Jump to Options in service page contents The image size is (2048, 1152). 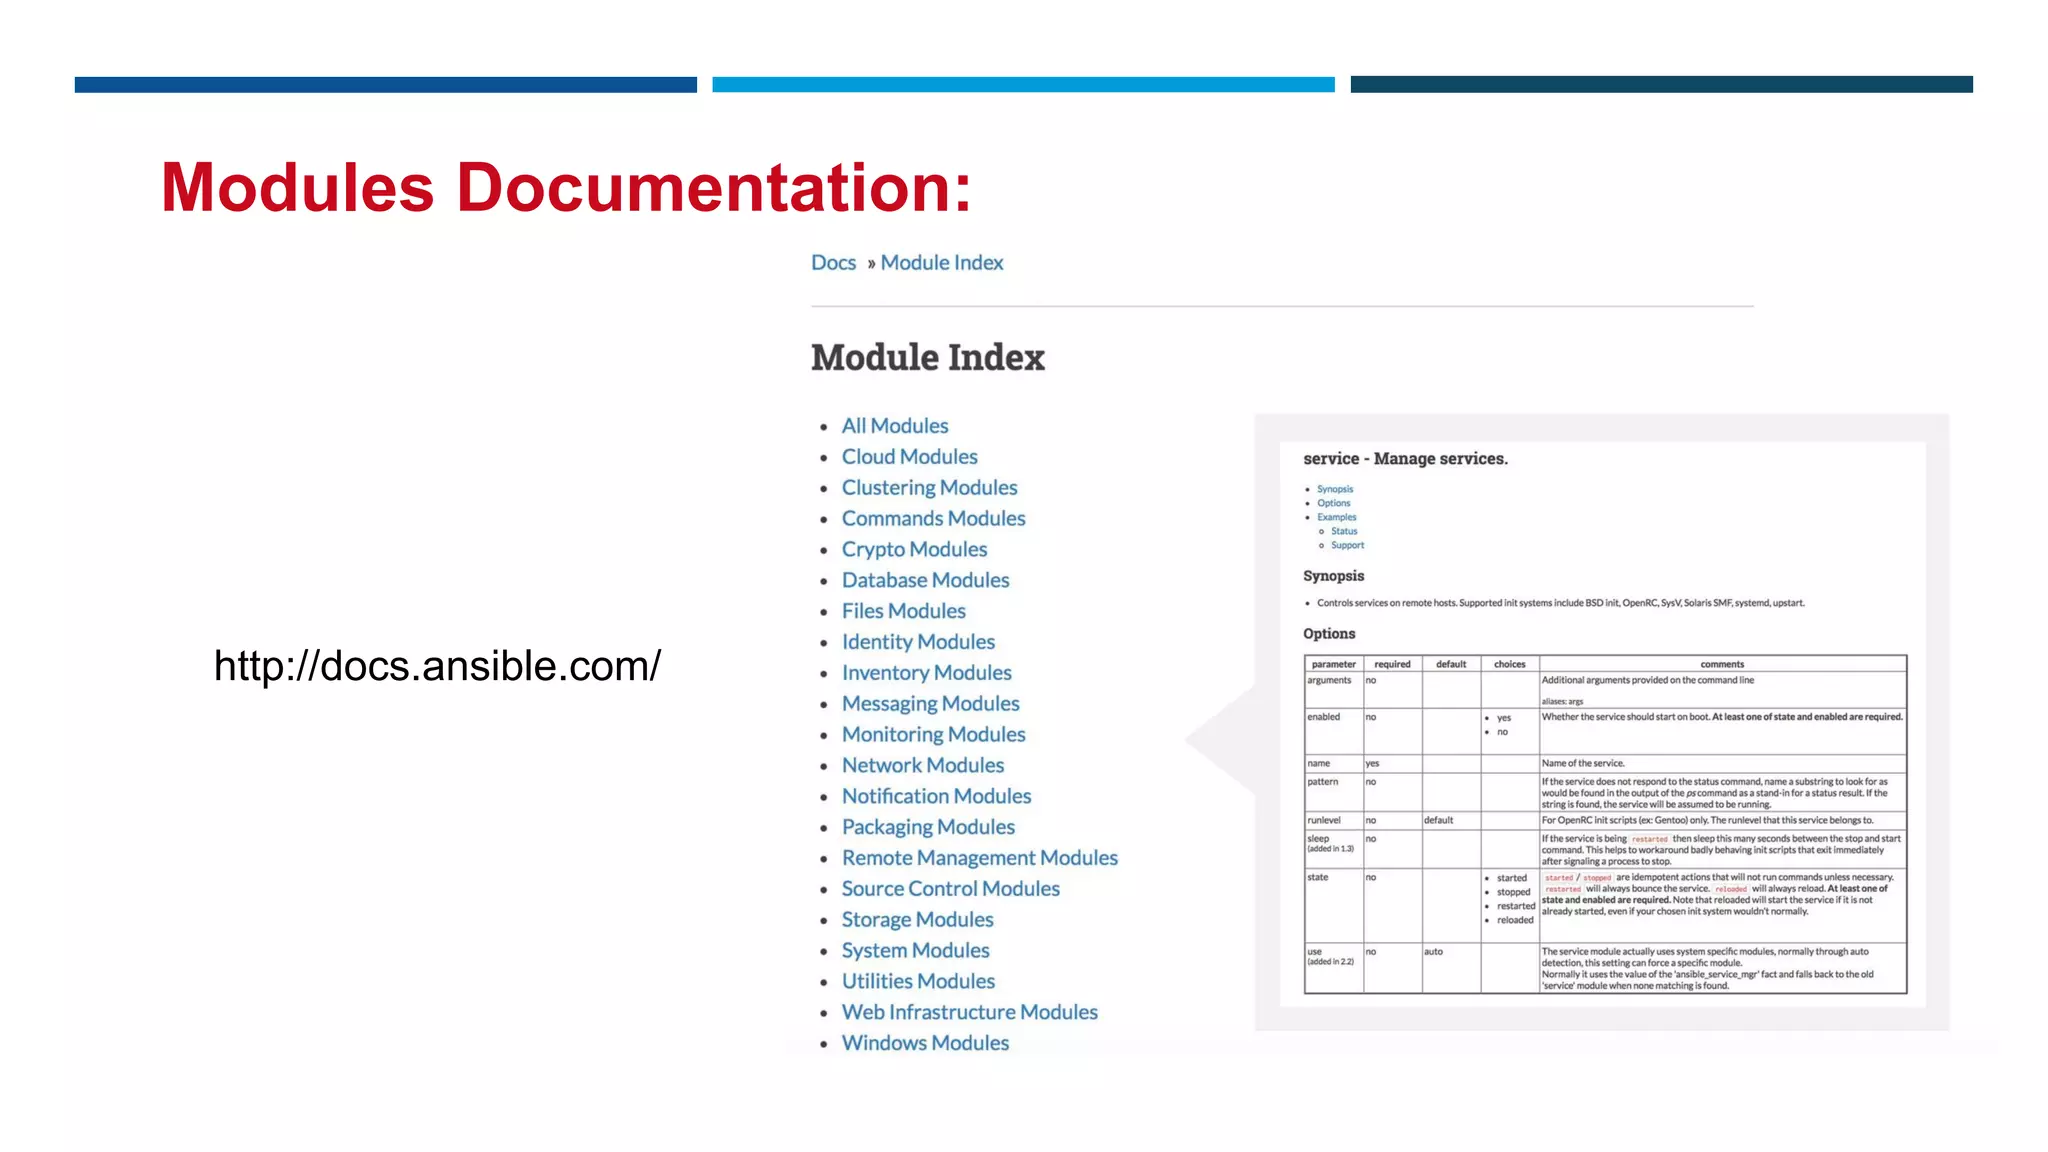(1333, 503)
